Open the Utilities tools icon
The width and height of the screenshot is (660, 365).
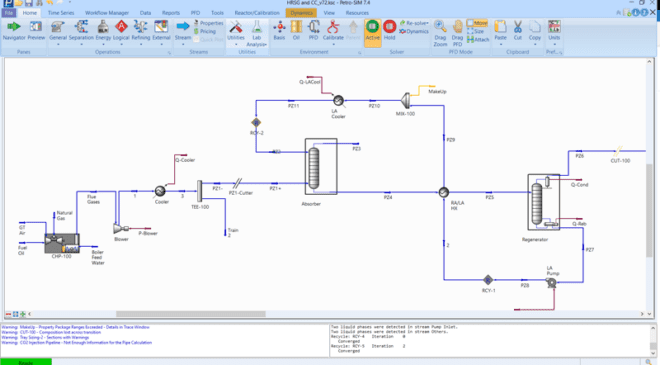[236, 27]
